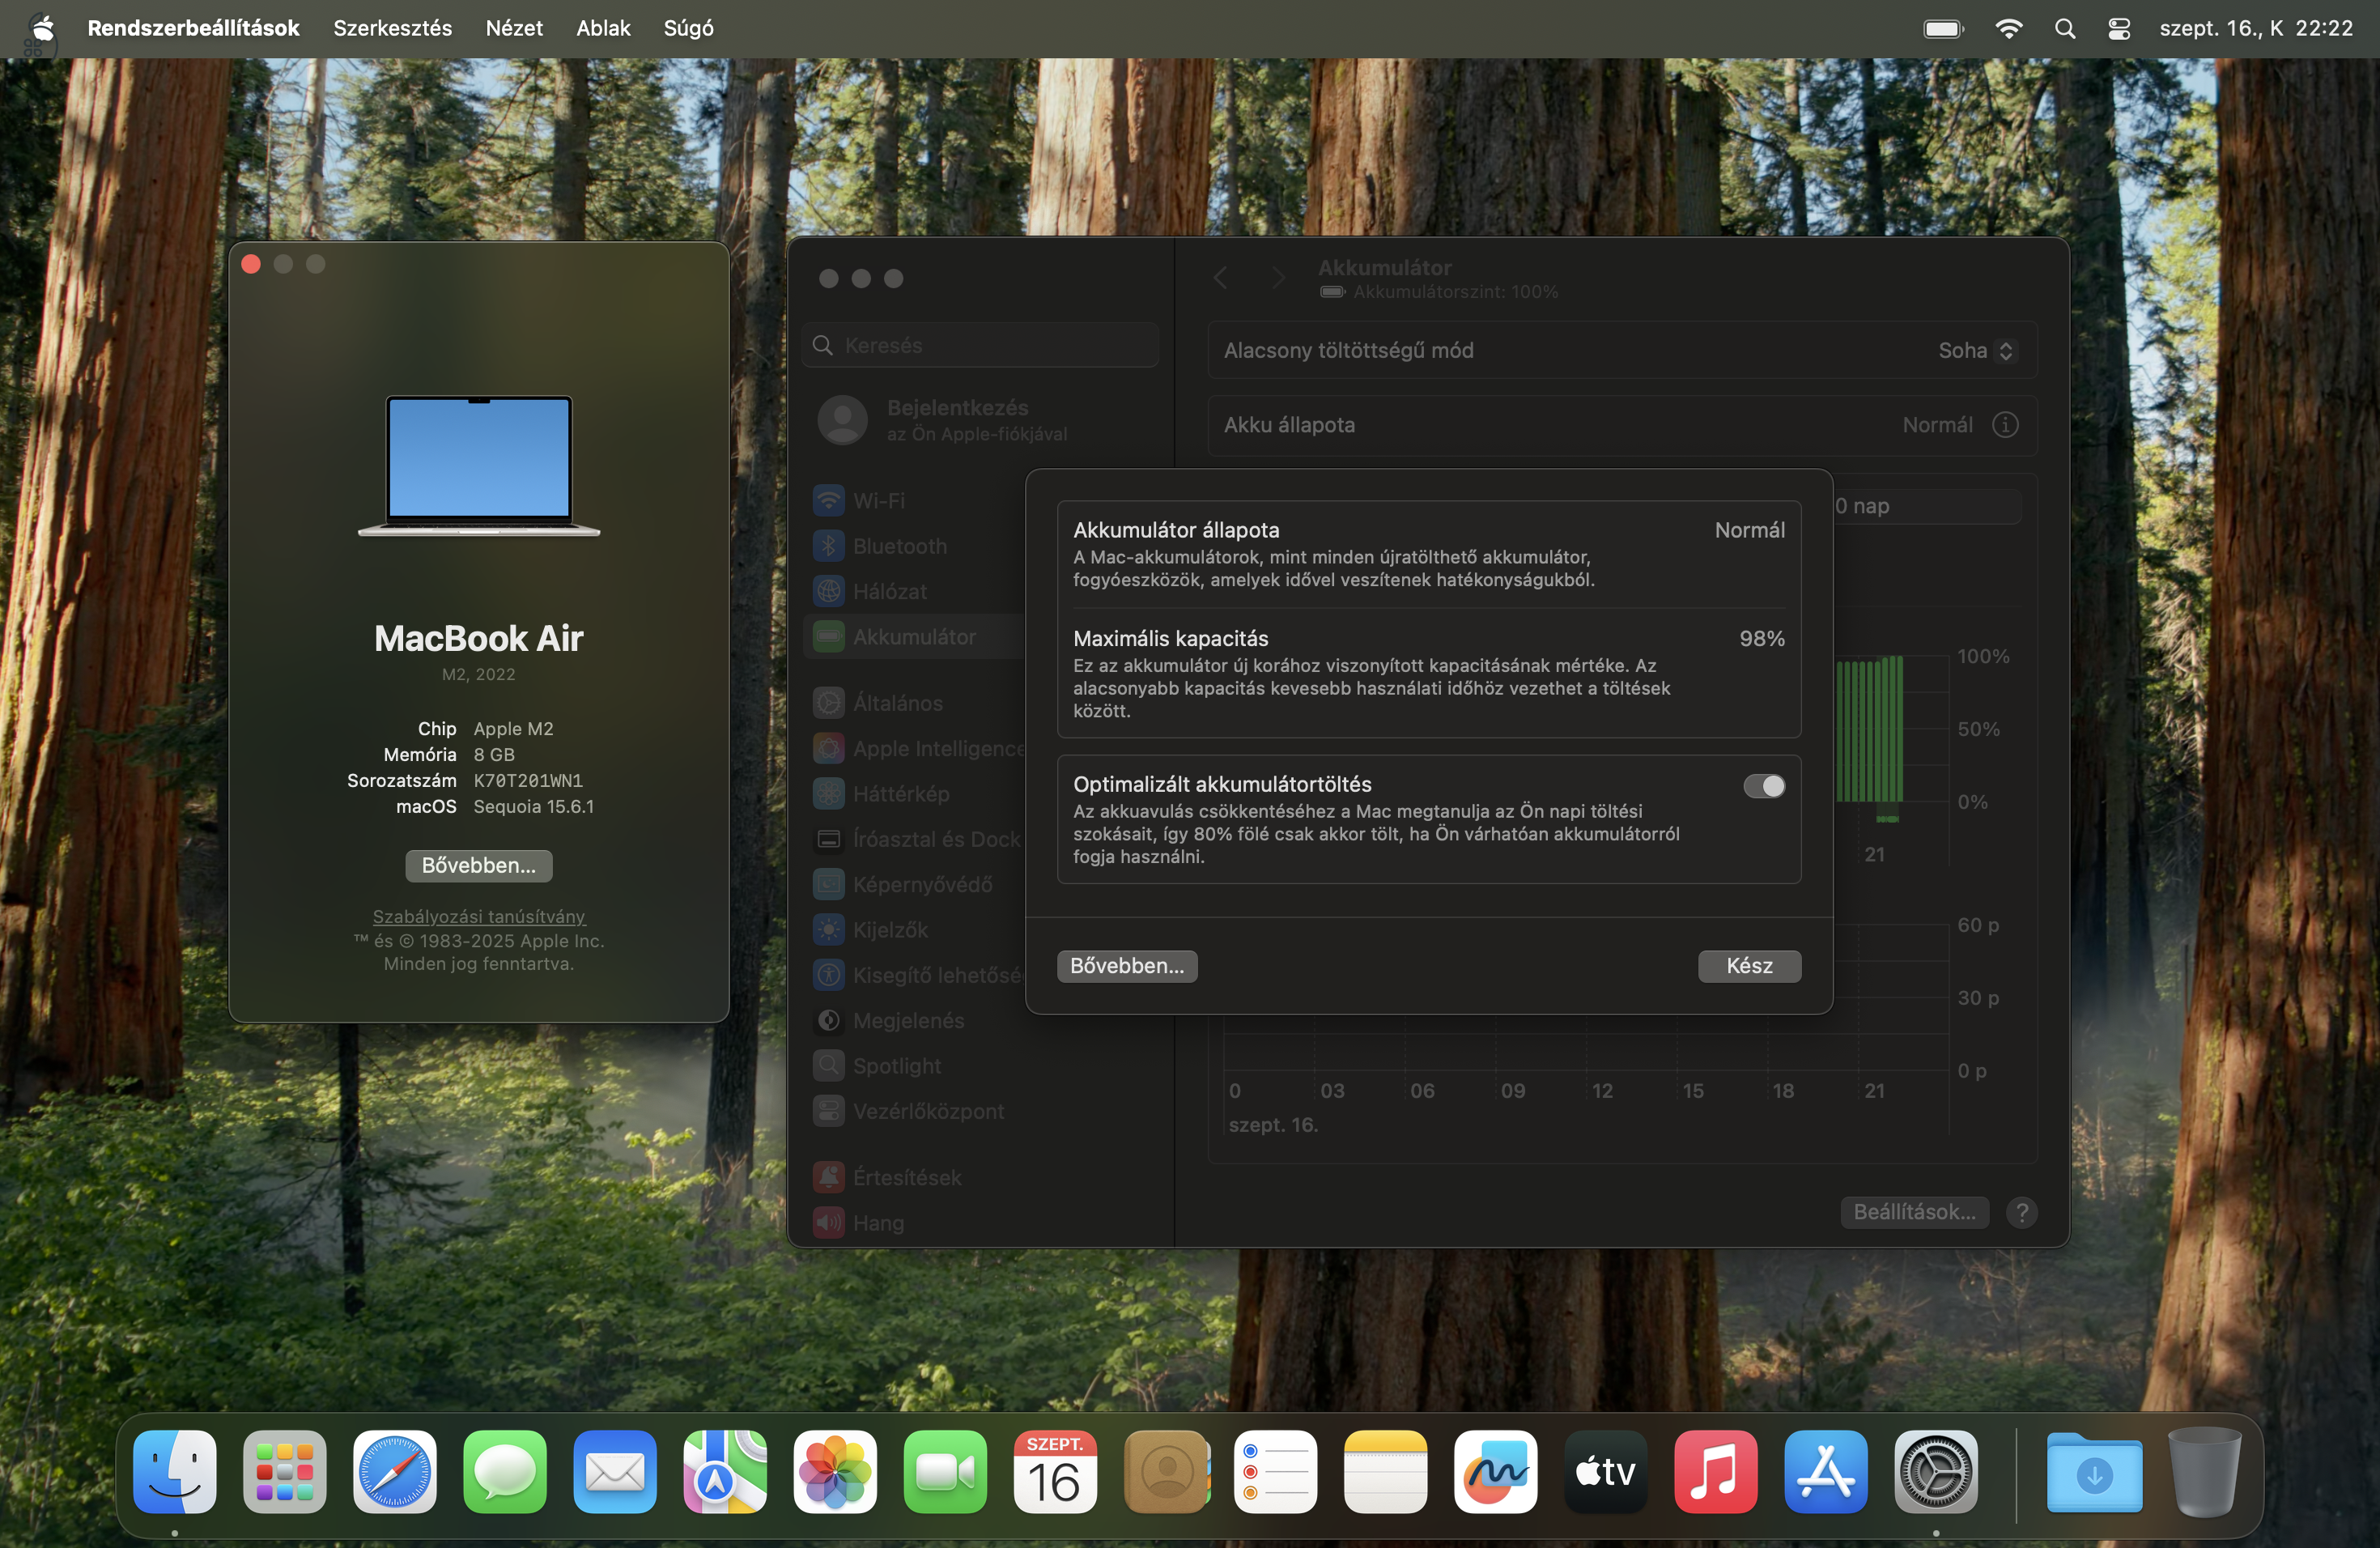Image resolution: width=2380 pixels, height=1548 pixels.
Task: Select Képernyővédő in settings sidebar
Action: point(915,885)
